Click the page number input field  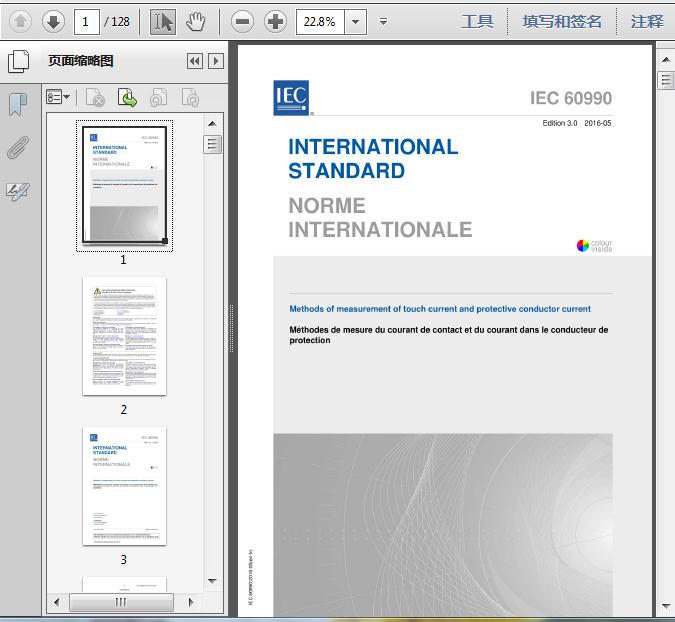pos(88,21)
